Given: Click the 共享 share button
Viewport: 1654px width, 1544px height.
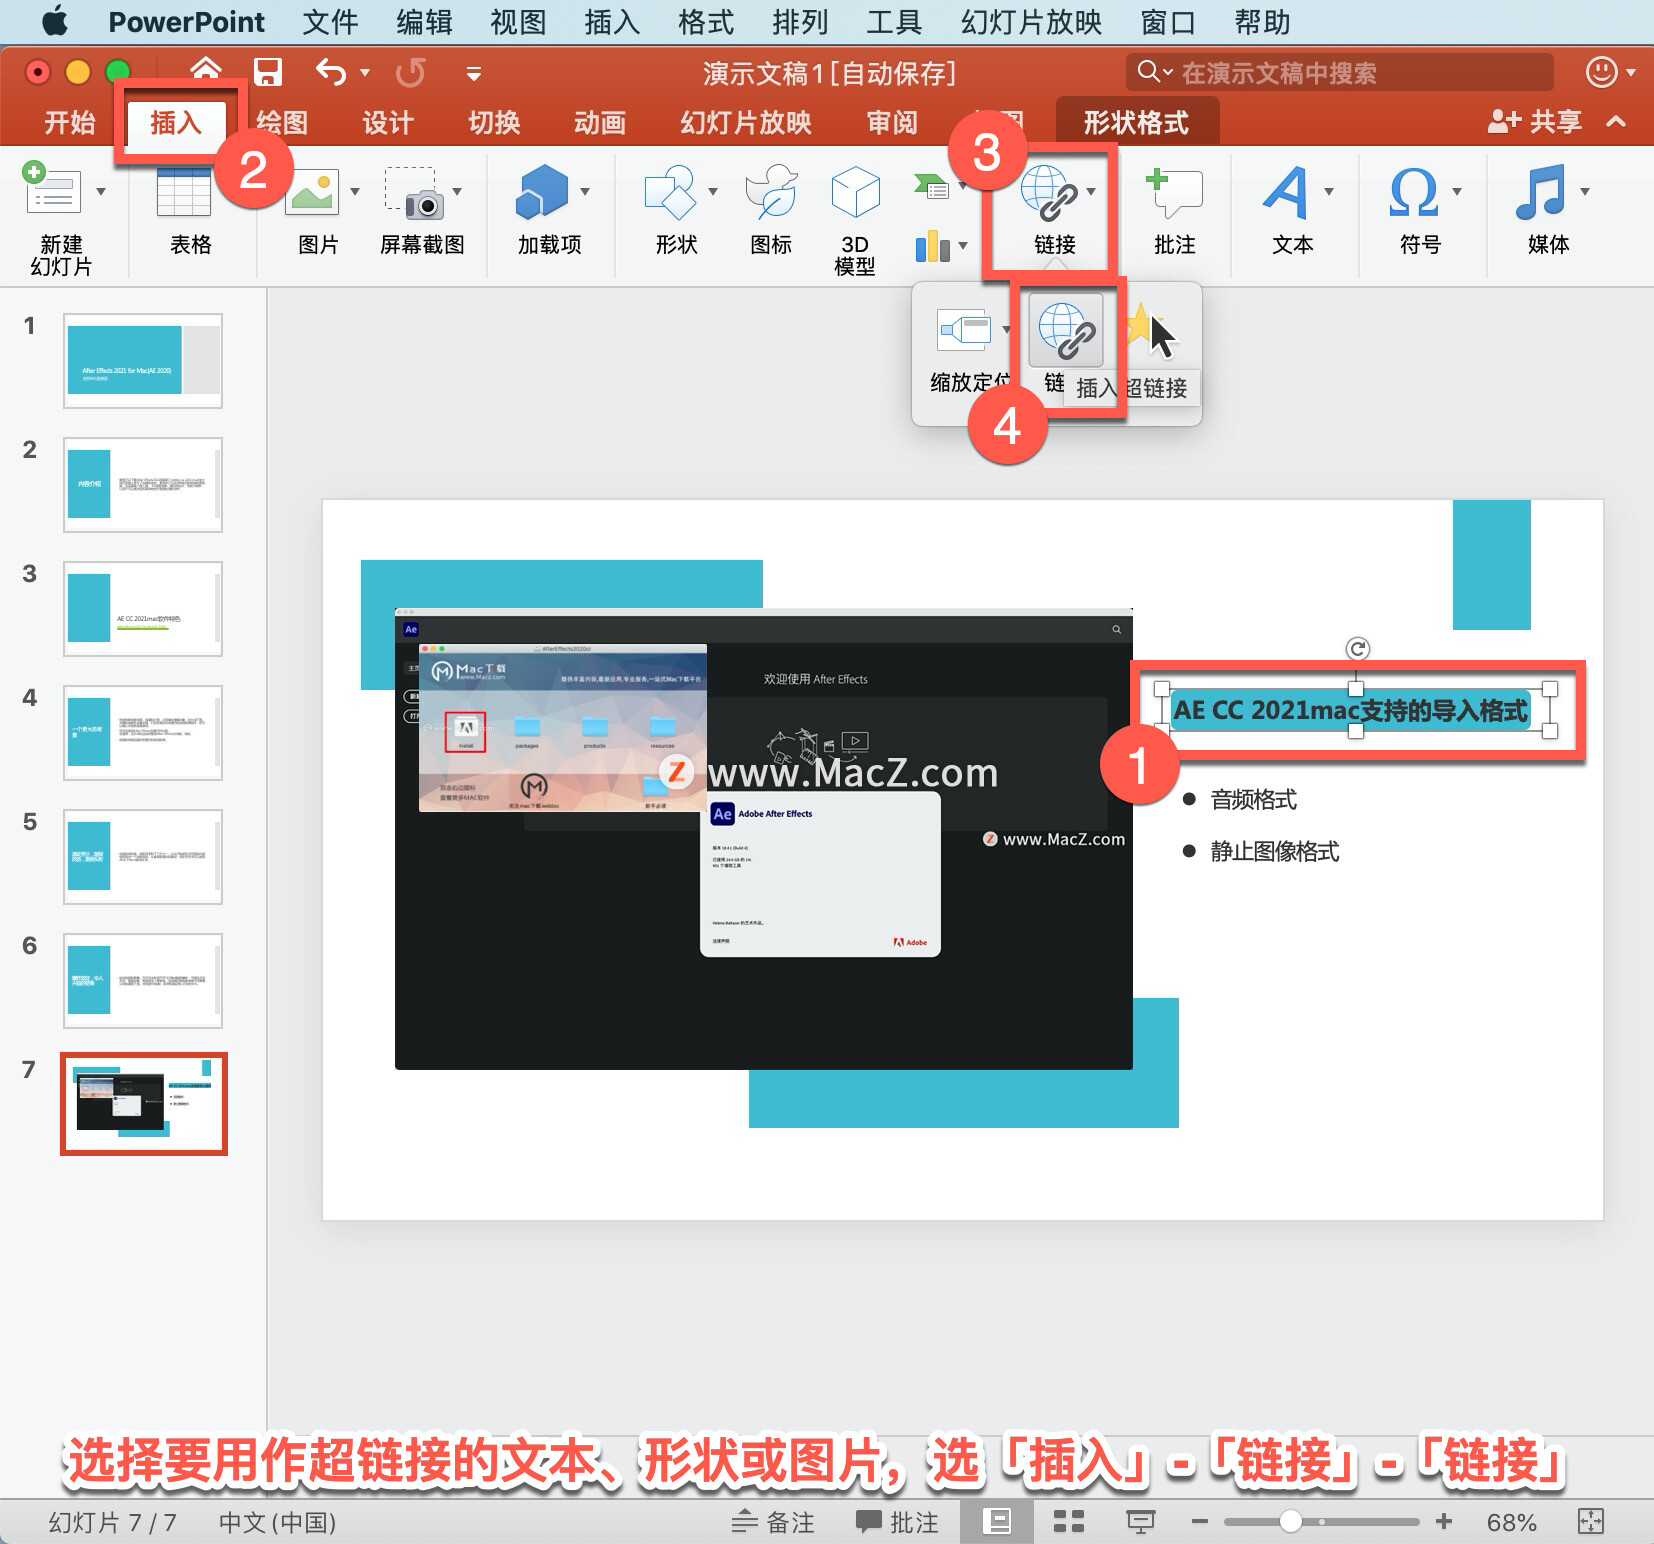Looking at the screenshot, I should coord(1535,122).
